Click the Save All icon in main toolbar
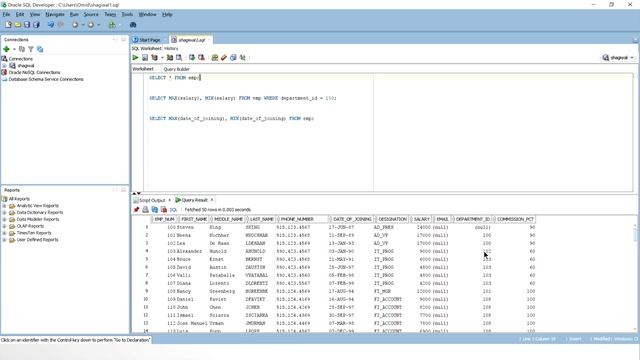Image resolution: width=640 pixels, height=360 pixels. pyautogui.click(x=36, y=25)
